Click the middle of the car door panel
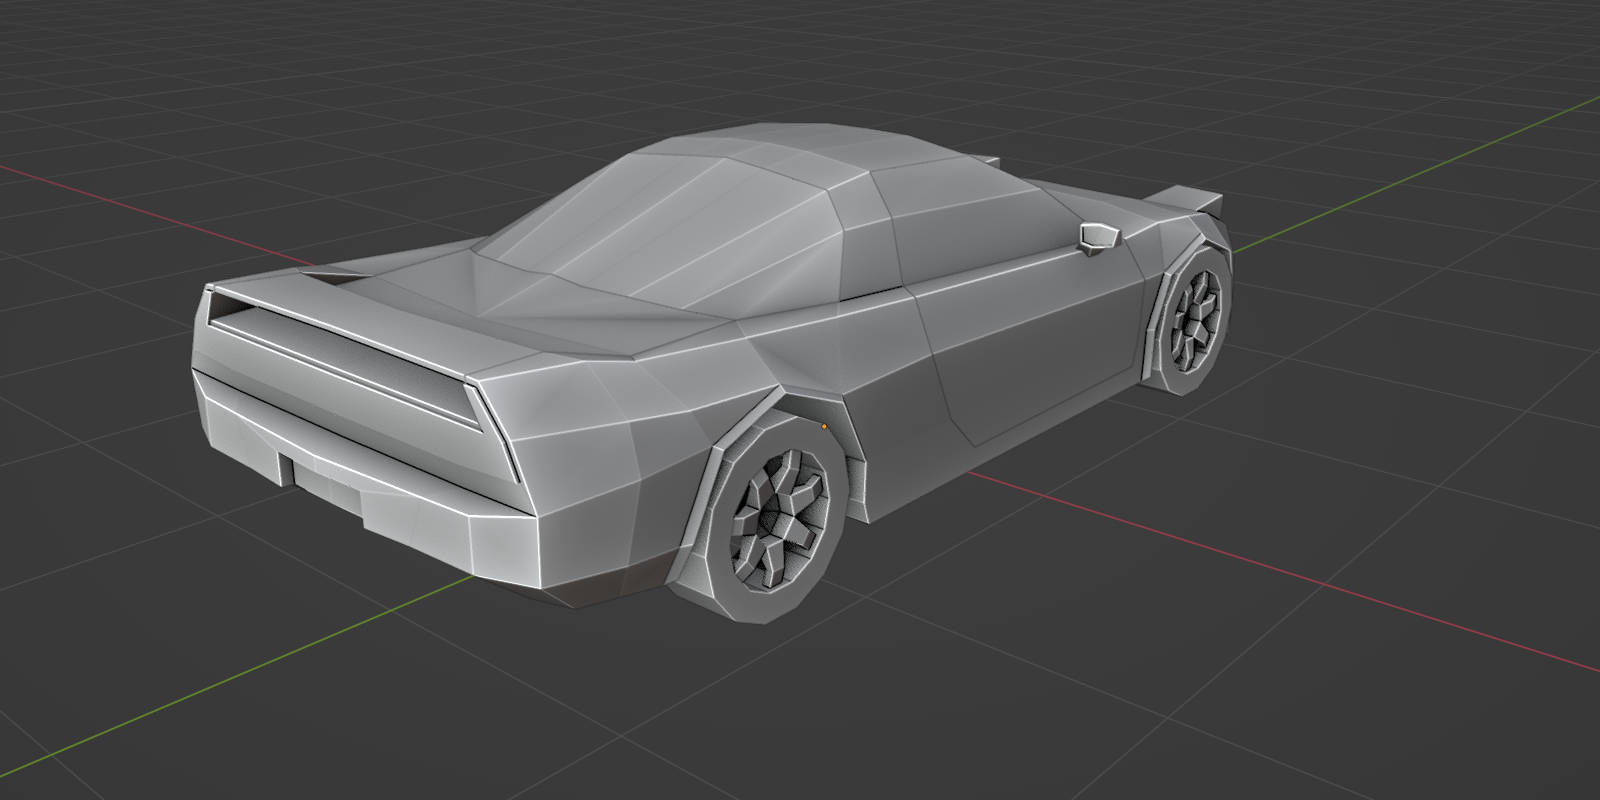Viewport: 1600px width, 800px height. click(x=1030, y=350)
